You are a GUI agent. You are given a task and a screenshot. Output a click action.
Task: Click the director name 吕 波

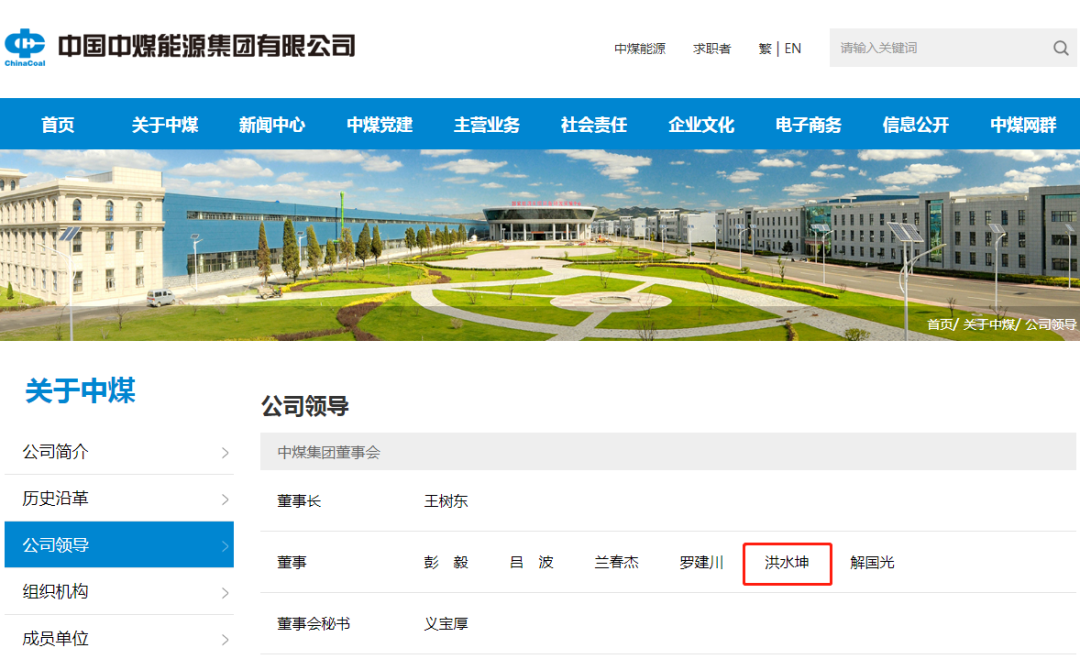click(x=531, y=563)
